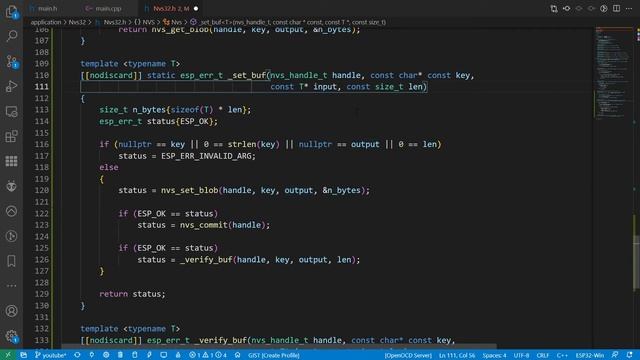Click the compare changes icon in editor toolbar
Viewport: 640px width, 360px height.
[554, 9]
